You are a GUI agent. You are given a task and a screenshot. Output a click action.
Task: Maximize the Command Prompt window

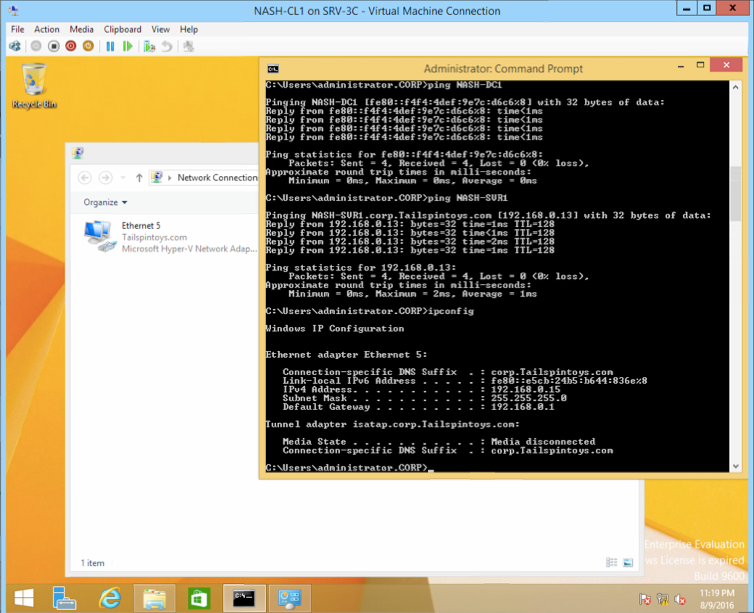pyautogui.click(x=700, y=65)
